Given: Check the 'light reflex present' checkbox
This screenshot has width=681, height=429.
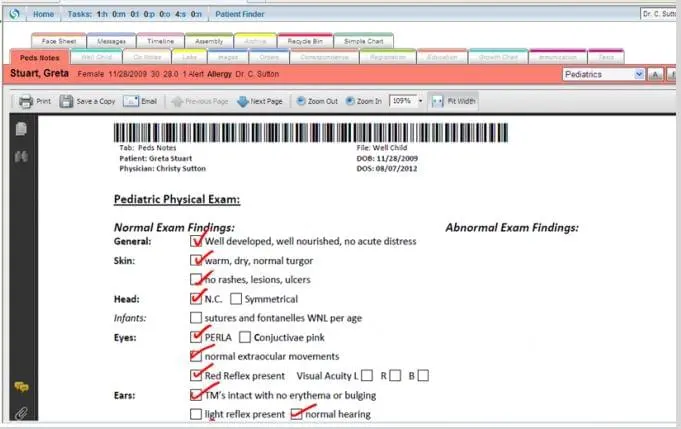Looking at the screenshot, I should pos(196,414).
